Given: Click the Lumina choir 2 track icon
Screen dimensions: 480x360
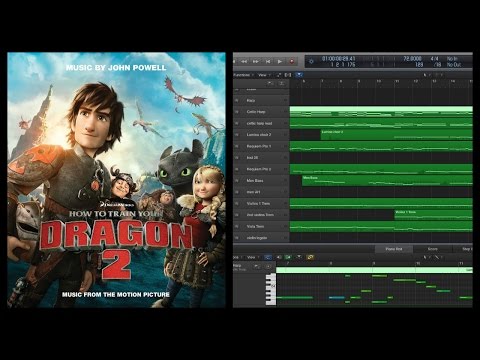Looking at the screenshot, I should (237, 135).
